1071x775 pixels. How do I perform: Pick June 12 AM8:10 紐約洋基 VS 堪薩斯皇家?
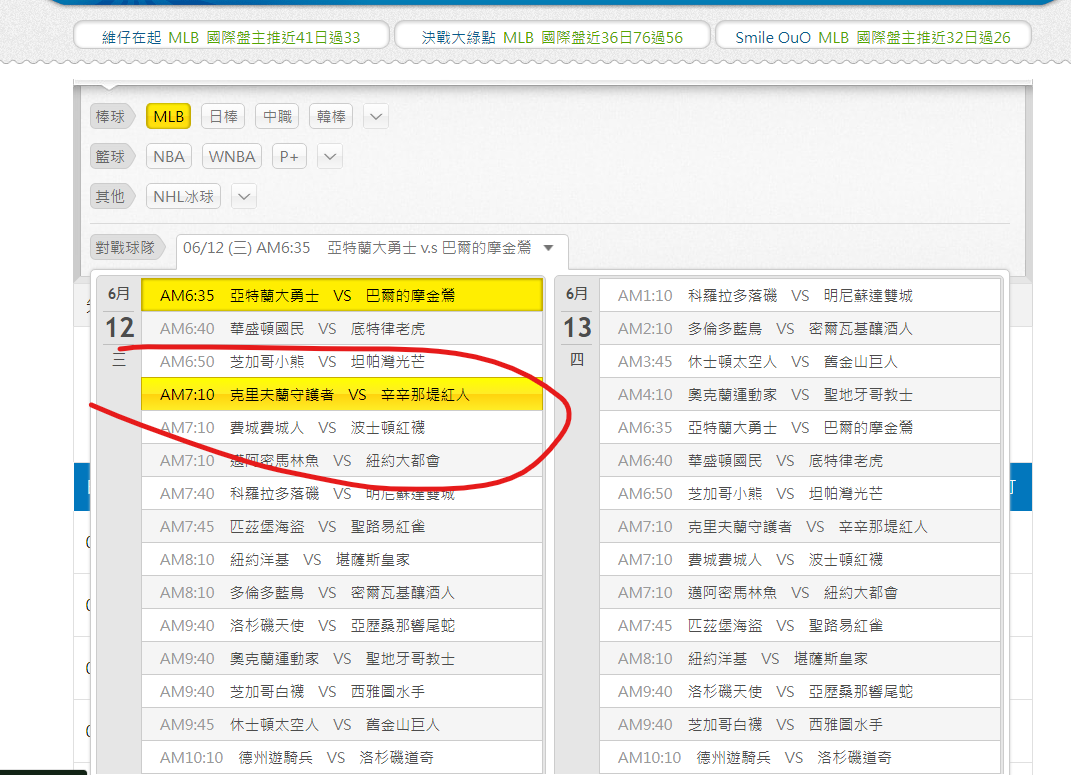coord(342,560)
